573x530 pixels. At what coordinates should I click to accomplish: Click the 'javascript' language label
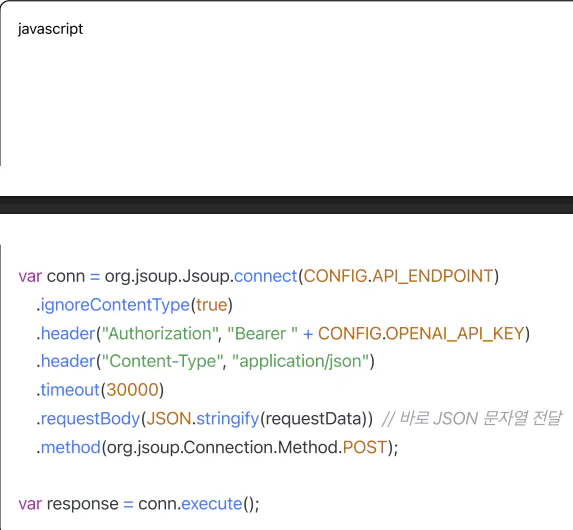coord(50,29)
